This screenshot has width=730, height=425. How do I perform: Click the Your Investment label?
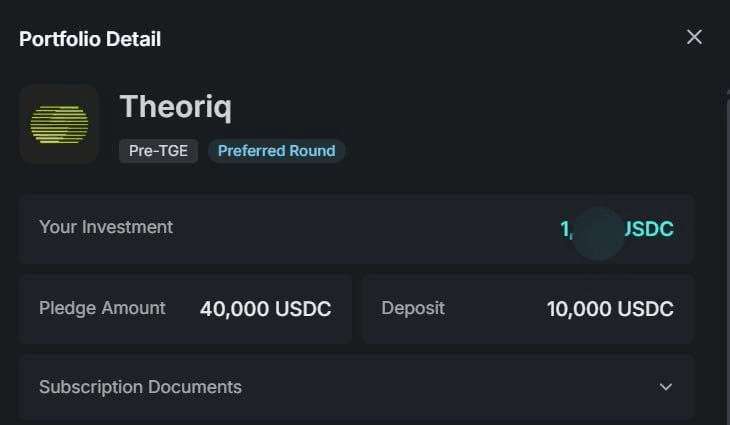coord(106,227)
